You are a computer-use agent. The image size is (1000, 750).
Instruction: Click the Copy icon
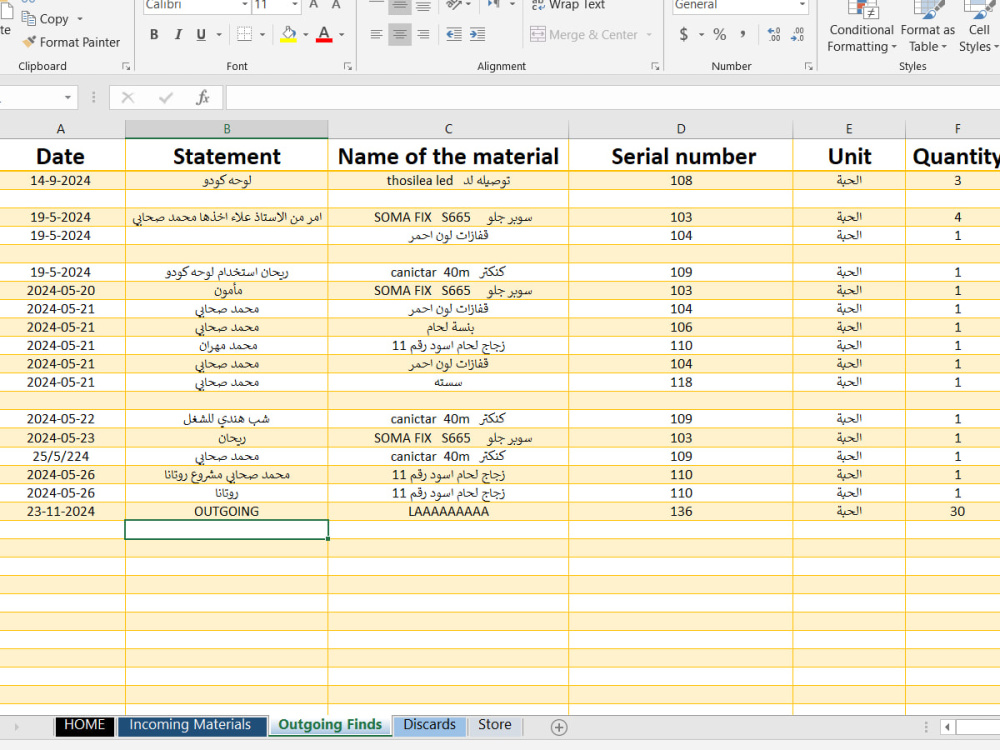coord(29,18)
